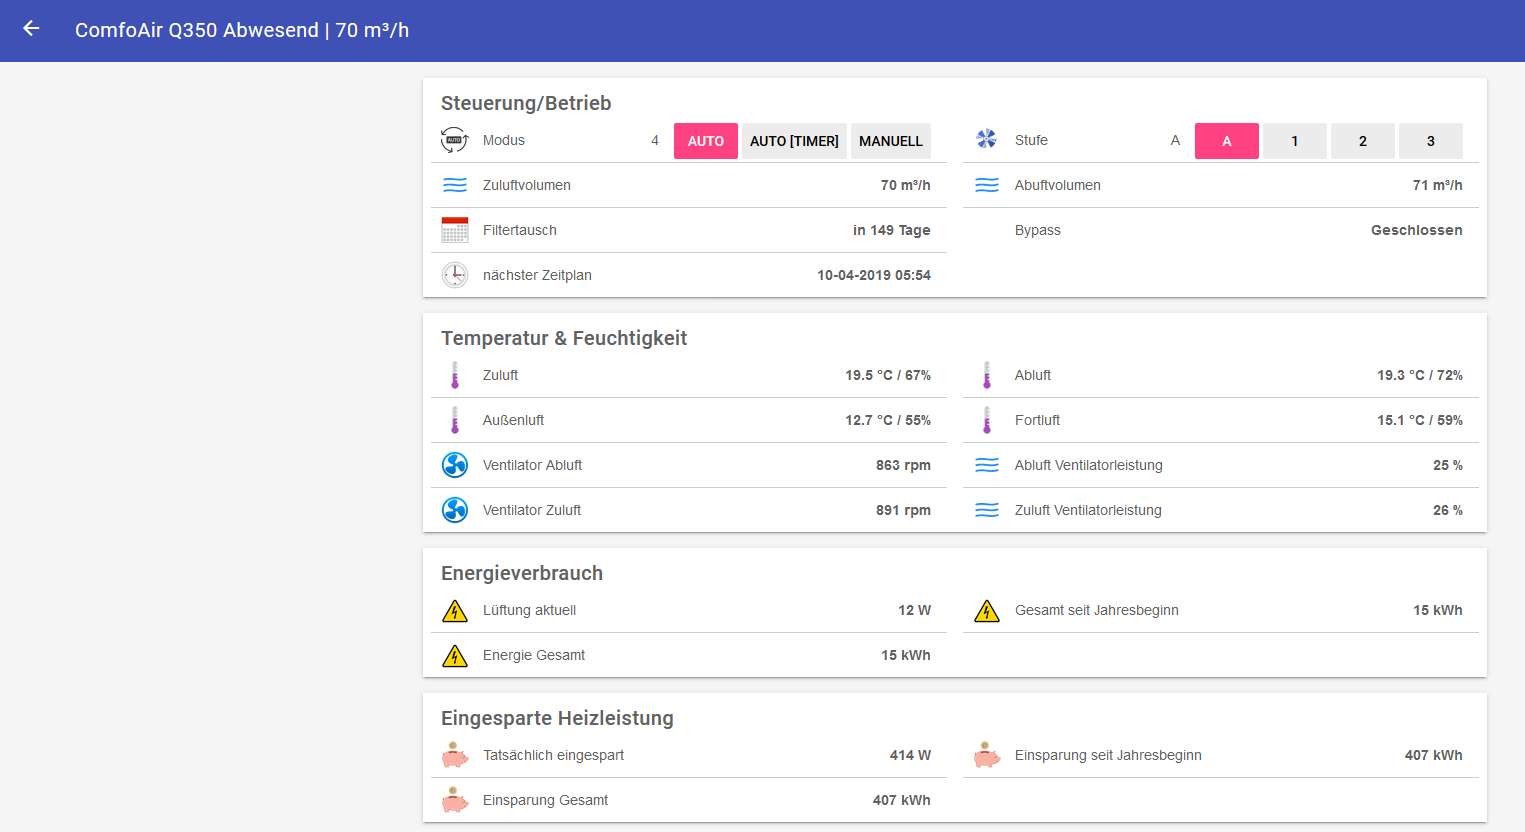1525x832 pixels.
Task: Set fan Stufe to 1
Action: point(1294,141)
